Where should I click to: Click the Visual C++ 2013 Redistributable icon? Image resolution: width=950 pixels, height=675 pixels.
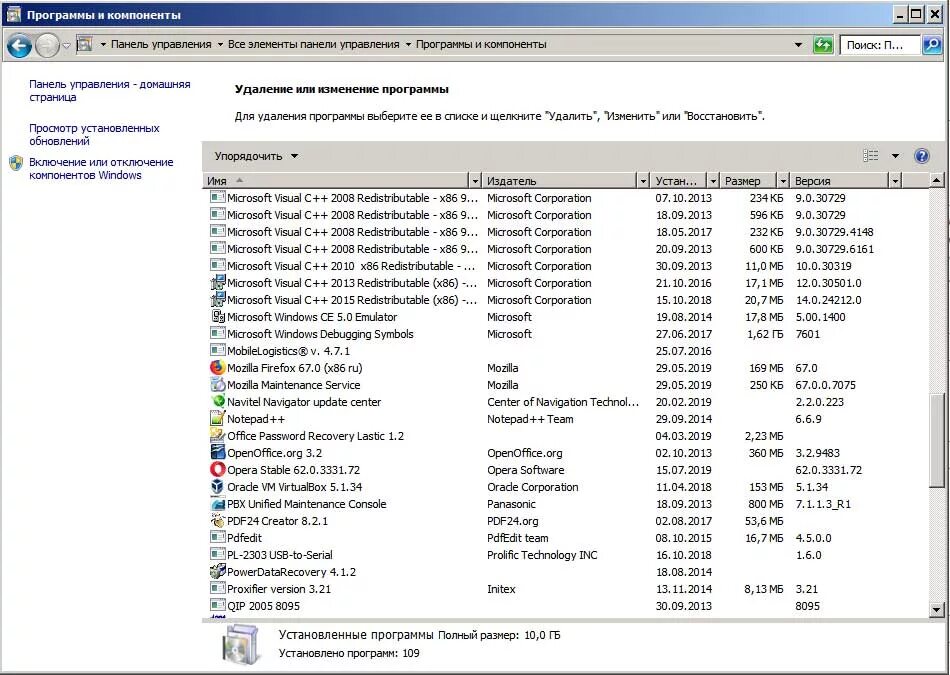point(218,283)
